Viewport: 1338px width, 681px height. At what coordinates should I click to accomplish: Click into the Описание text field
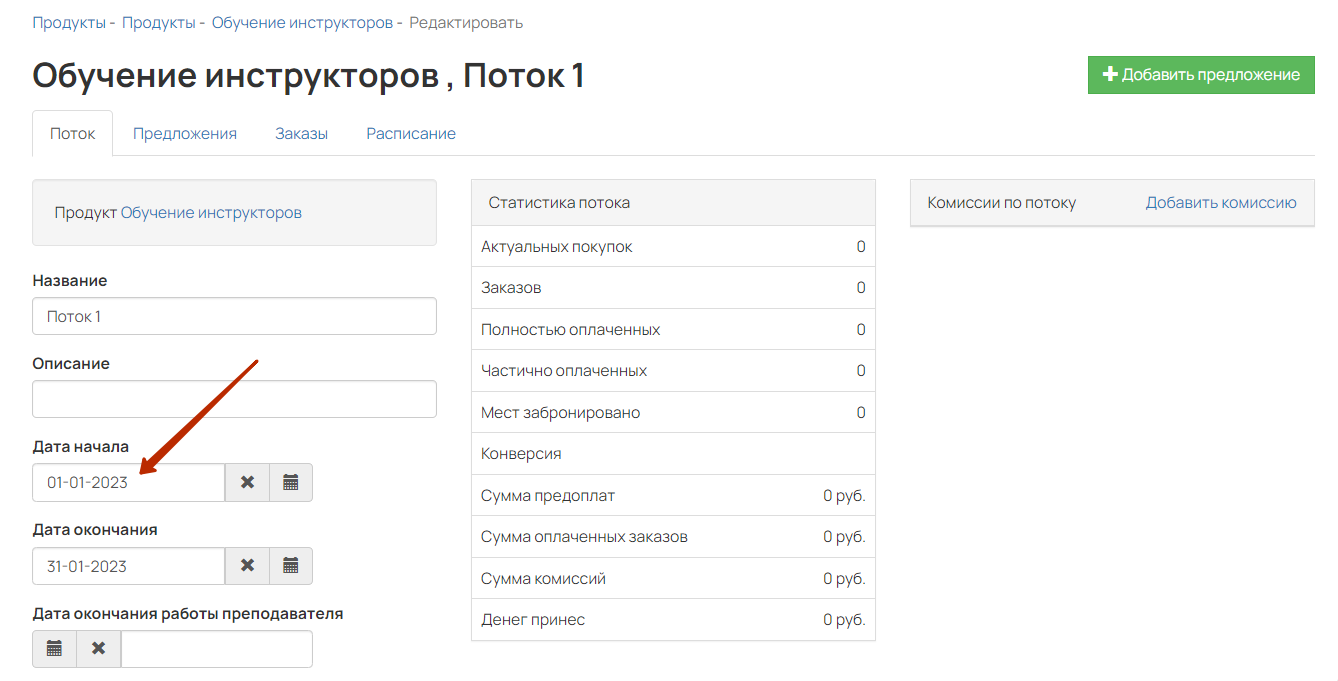pos(234,399)
